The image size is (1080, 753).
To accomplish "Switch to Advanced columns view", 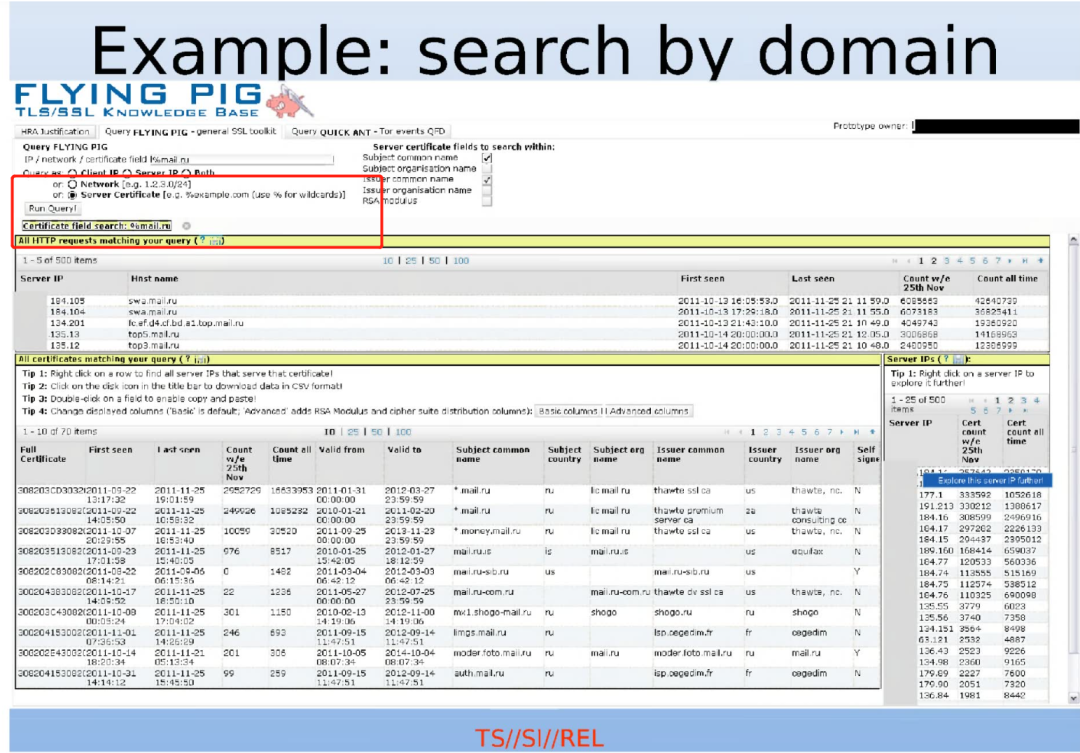I will pyautogui.click(x=648, y=411).
